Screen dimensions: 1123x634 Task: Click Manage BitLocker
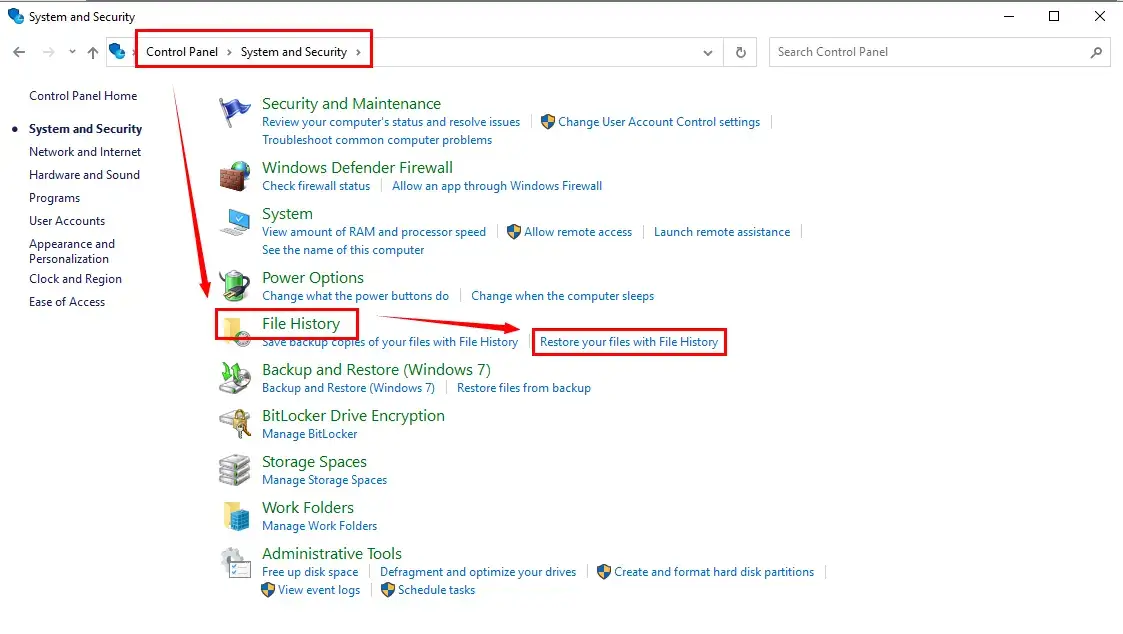(309, 434)
